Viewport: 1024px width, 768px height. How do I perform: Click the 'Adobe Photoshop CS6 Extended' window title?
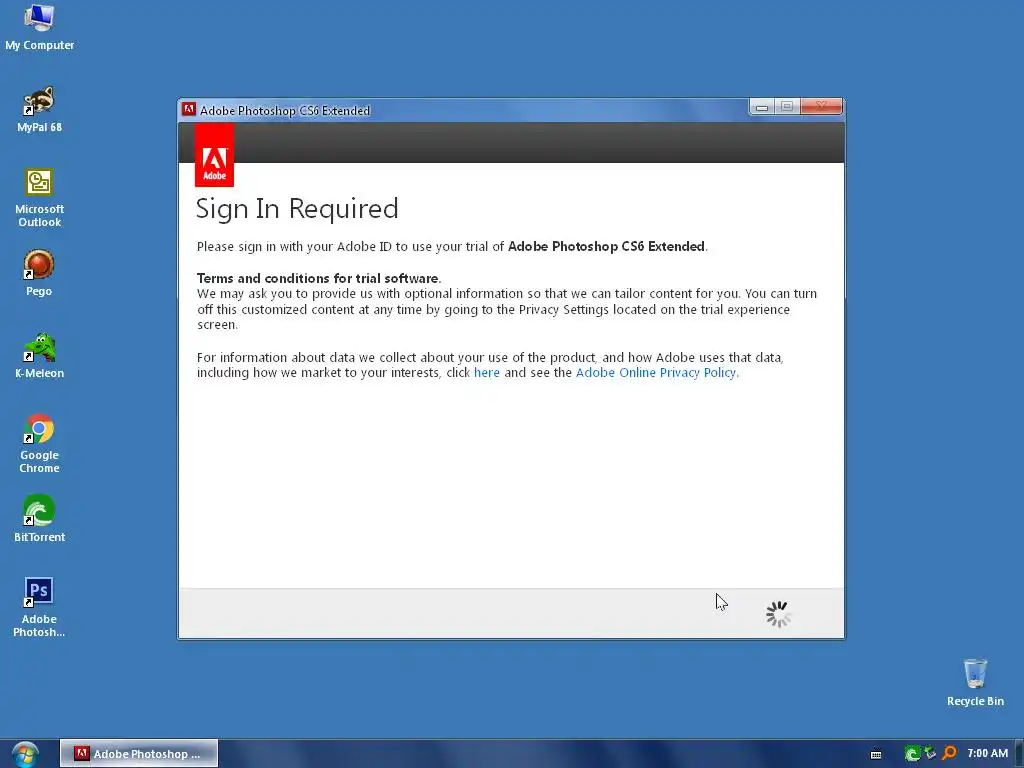coord(285,110)
